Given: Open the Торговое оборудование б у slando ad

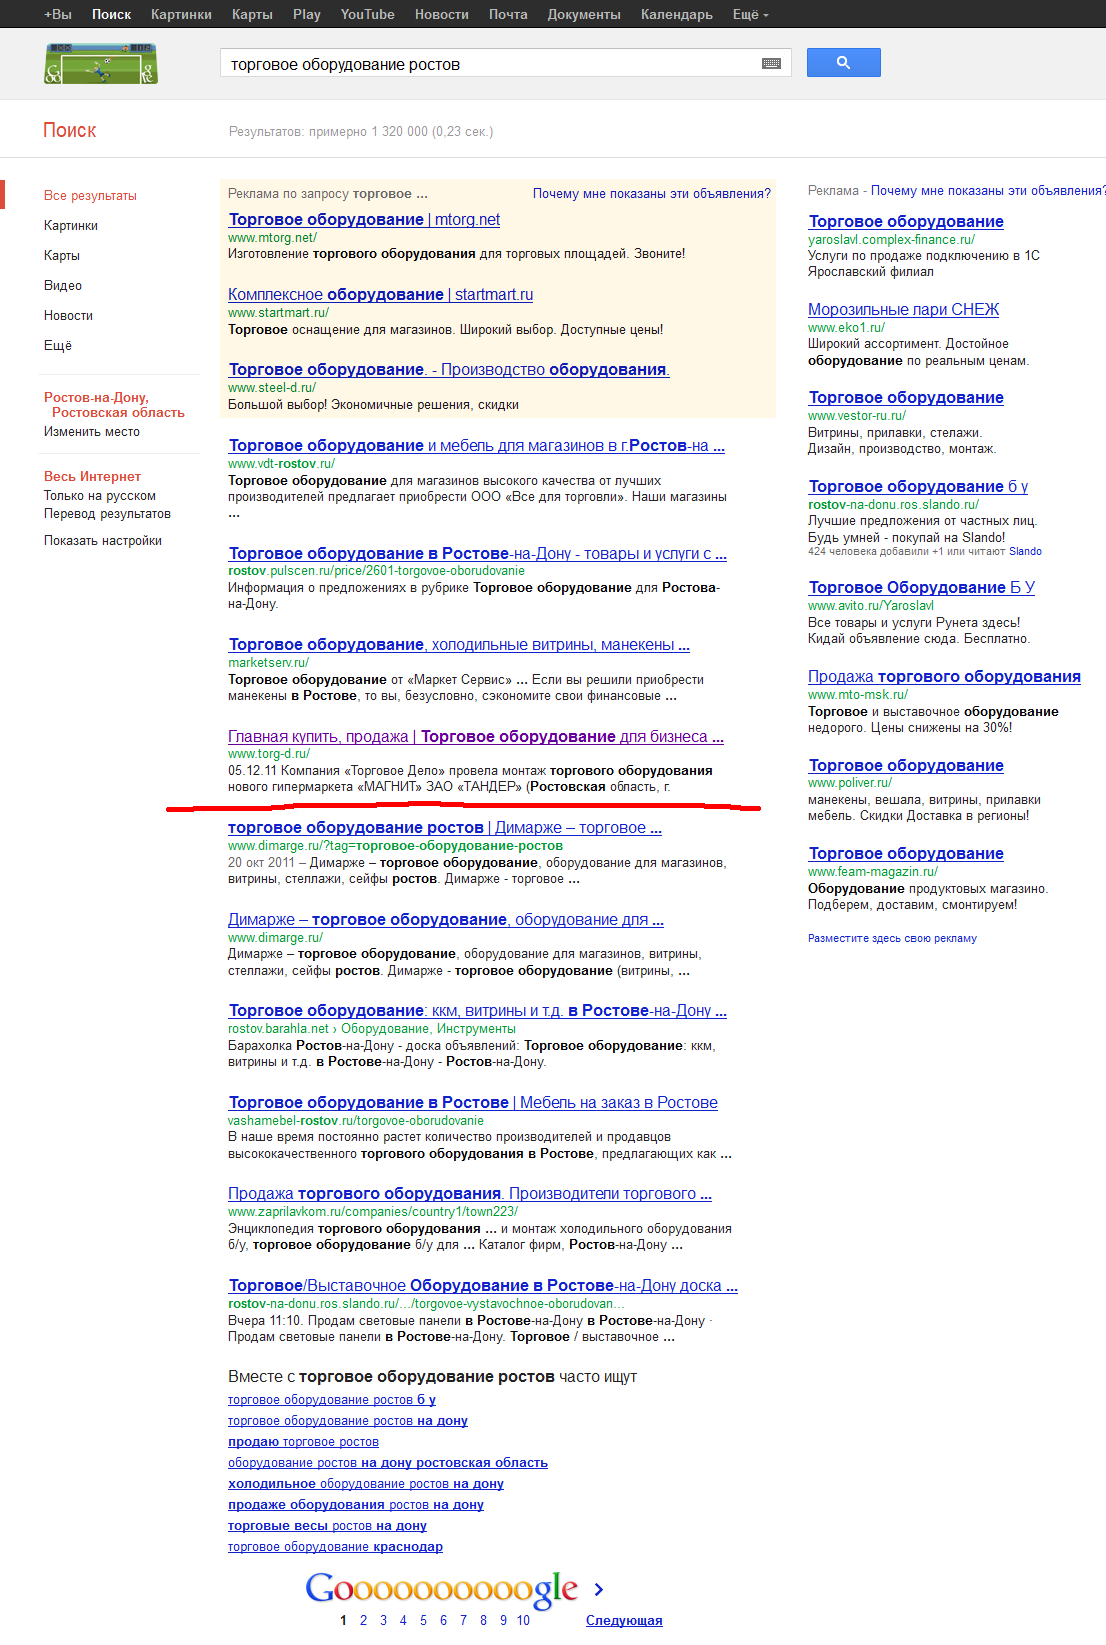Looking at the screenshot, I should [918, 487].
